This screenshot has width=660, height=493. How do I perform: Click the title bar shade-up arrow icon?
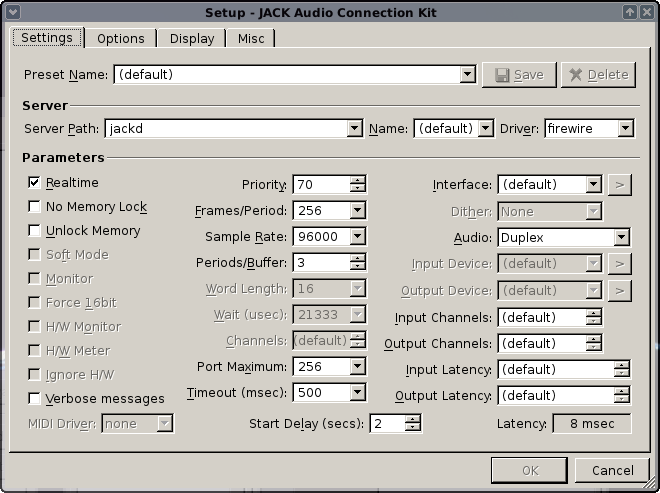(630, 12)
